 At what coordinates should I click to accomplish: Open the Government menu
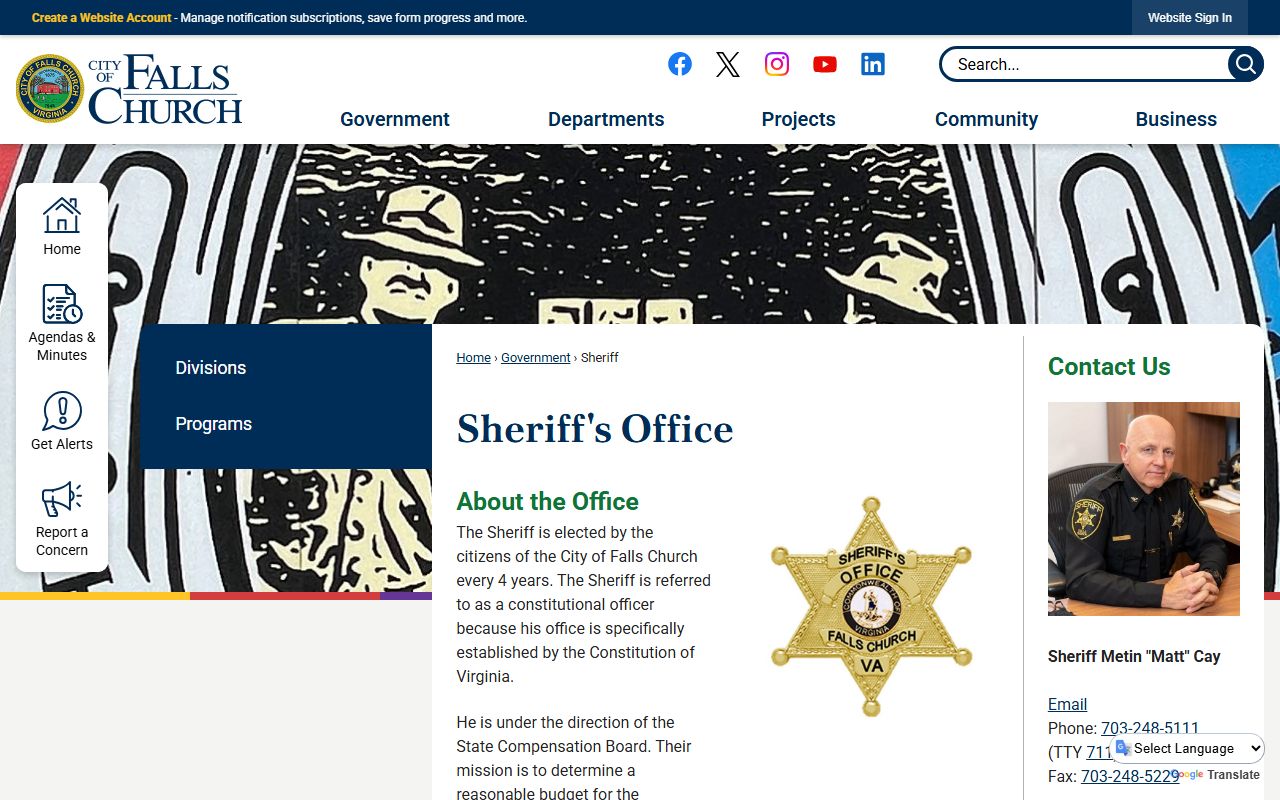tap(395, 119)
